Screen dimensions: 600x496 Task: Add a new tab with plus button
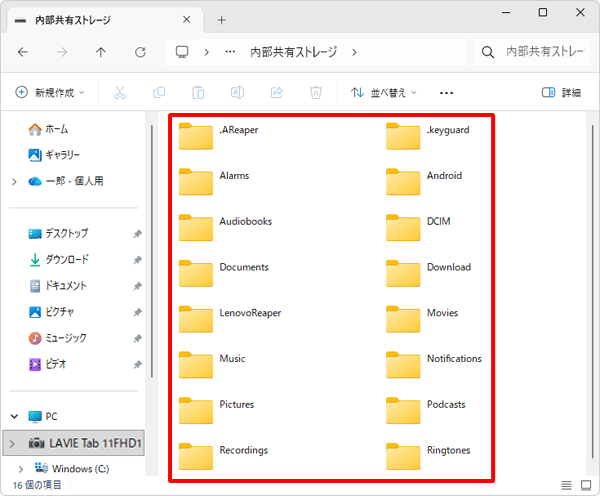pos(222,20)
